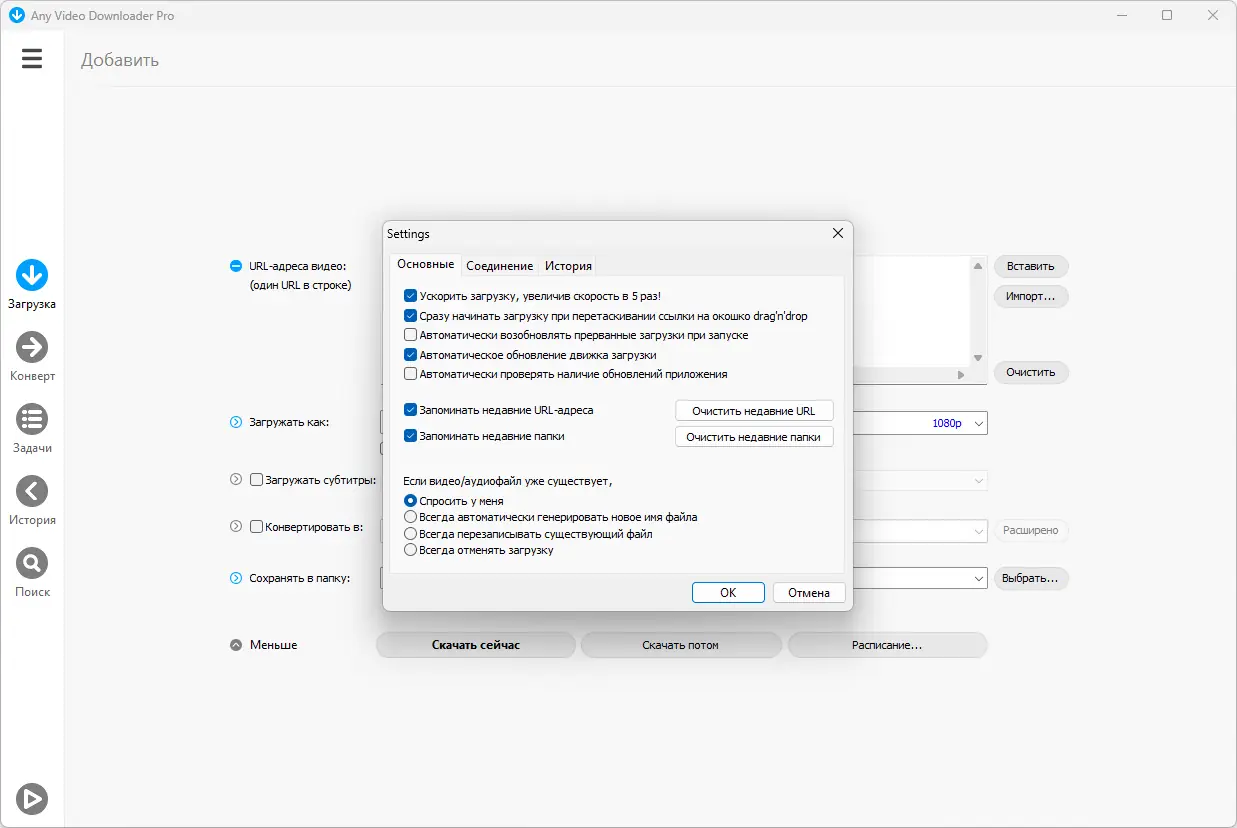Click the Скачать сейчас button
The image size is (1237, 828).
pyautogui.click(x=476, y=645)
